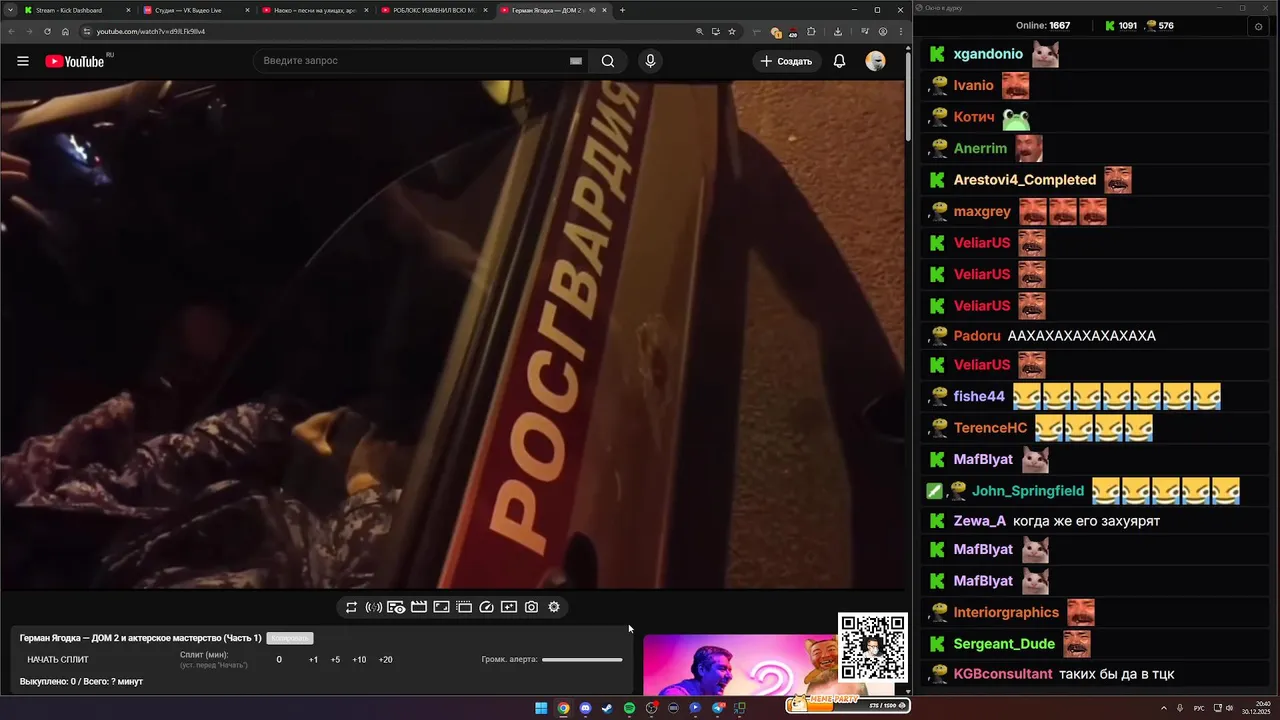Open Steam from the taskbar
1280x720 pixels.
pos(607,708)
